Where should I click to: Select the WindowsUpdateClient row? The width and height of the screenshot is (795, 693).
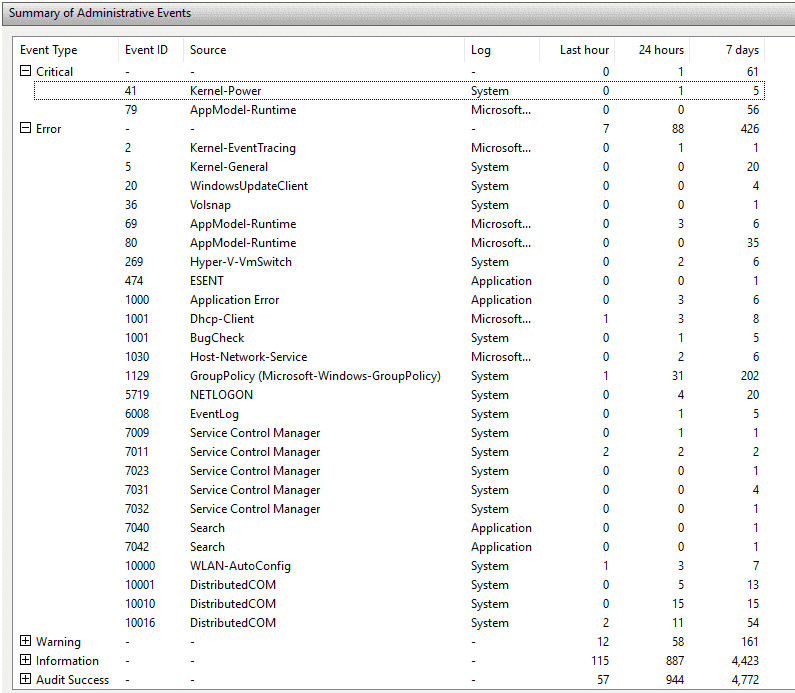pyautogui.click(x=399, y=186)
